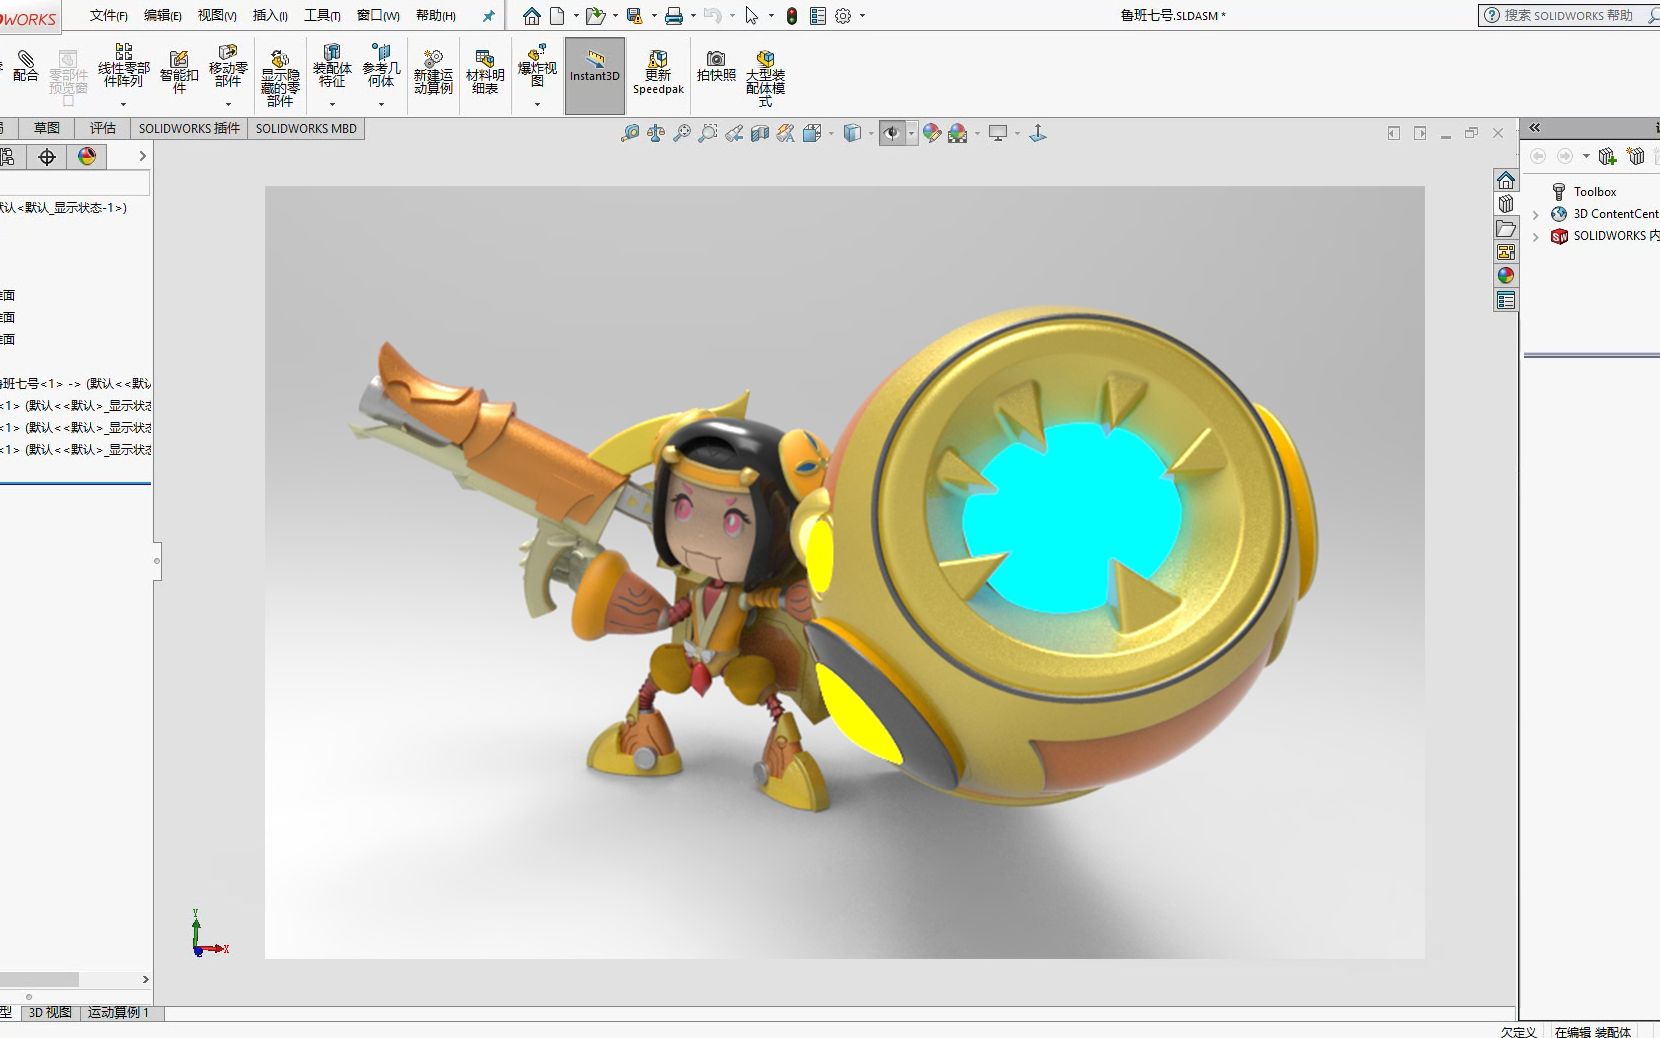This screenshot has width=1660, height=1038.
Task: Open 文件(F) File menu
Action: (108, 15)
